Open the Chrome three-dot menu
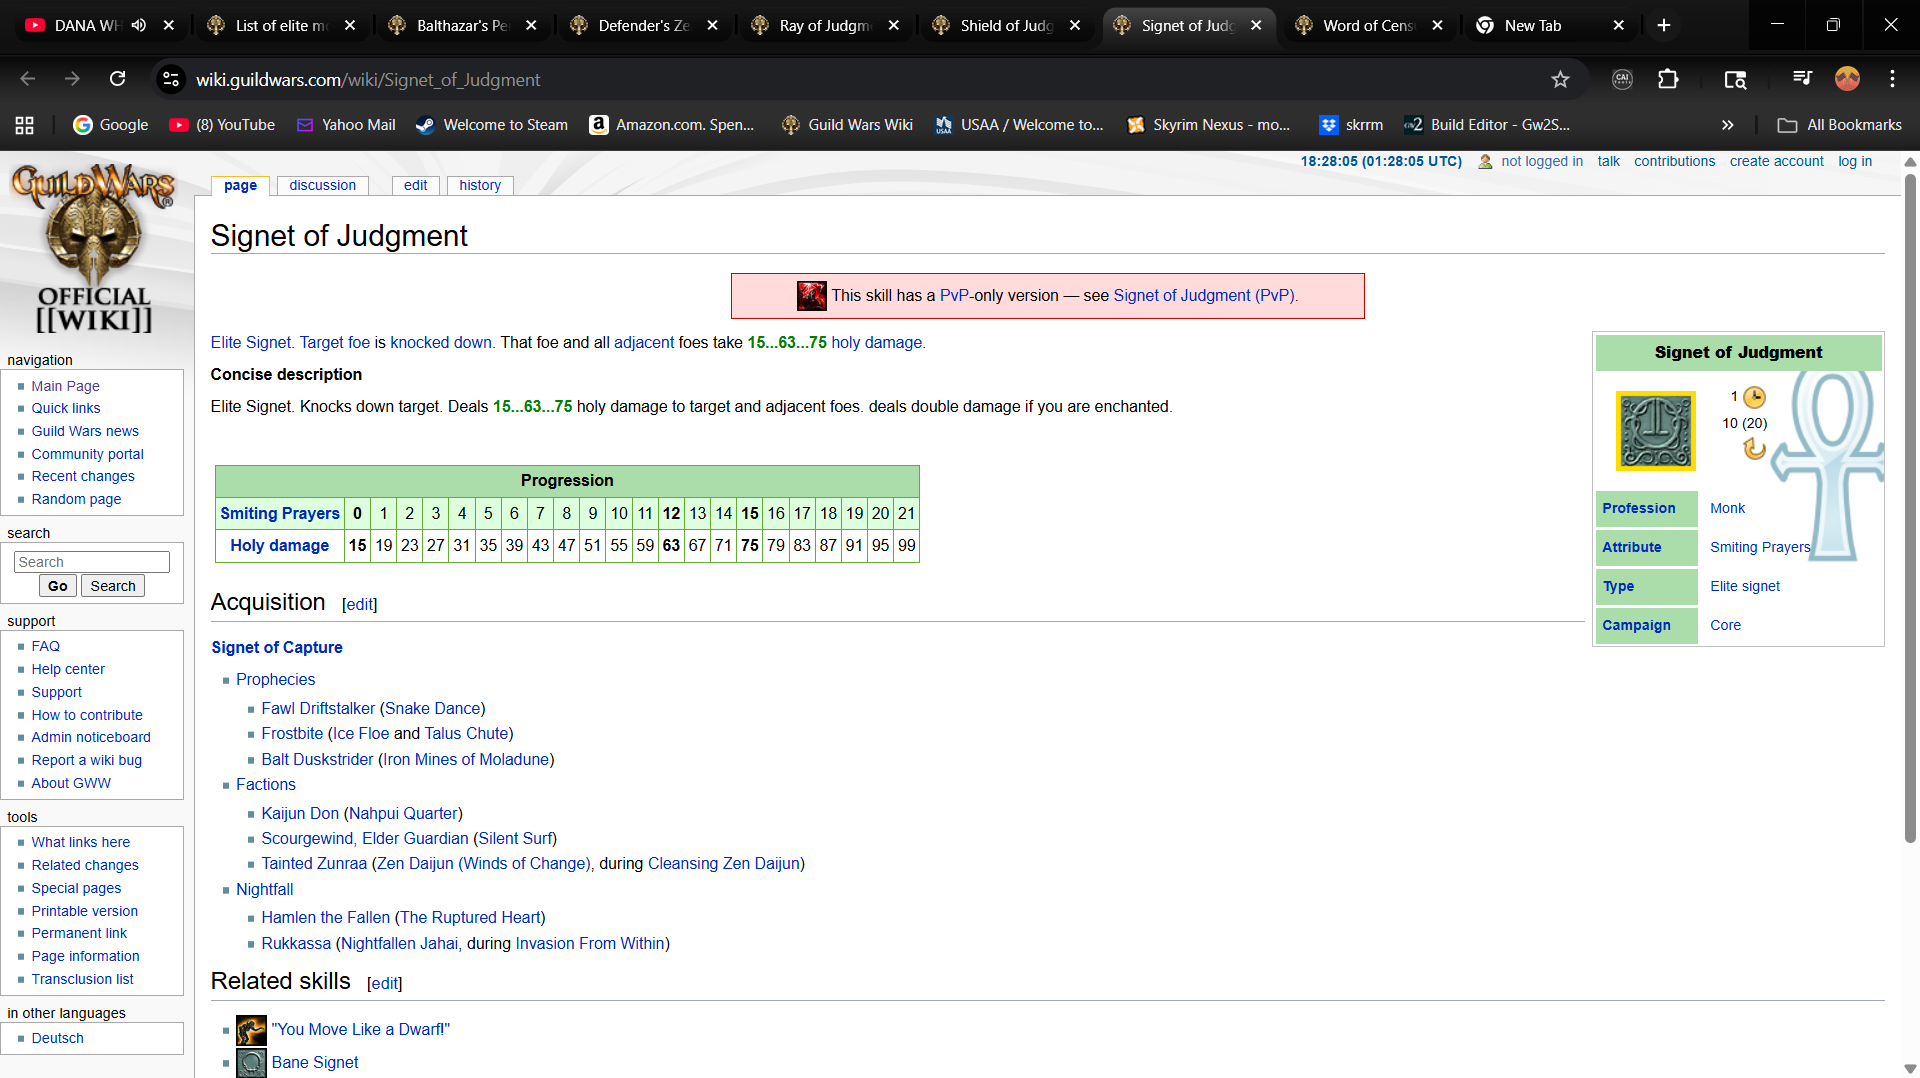The image size is (1920, 1078). point(1892,79)
